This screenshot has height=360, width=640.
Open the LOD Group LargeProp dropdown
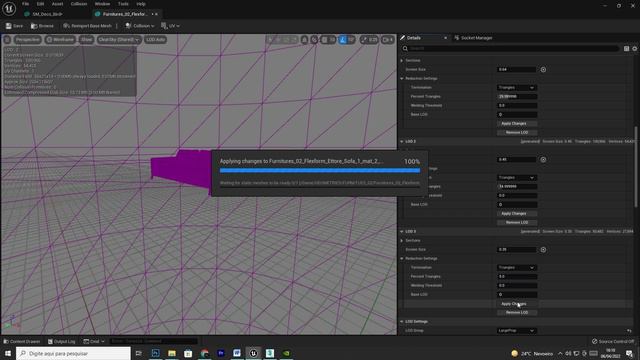[516, 331]
